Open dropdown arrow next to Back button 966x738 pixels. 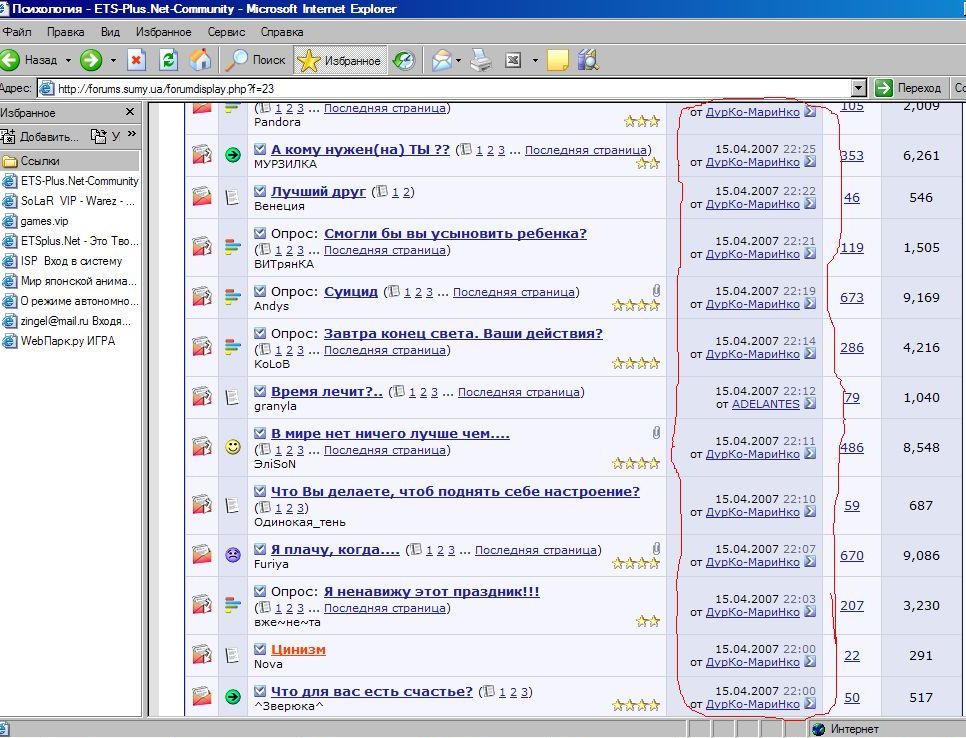click(x=68, y=60)
